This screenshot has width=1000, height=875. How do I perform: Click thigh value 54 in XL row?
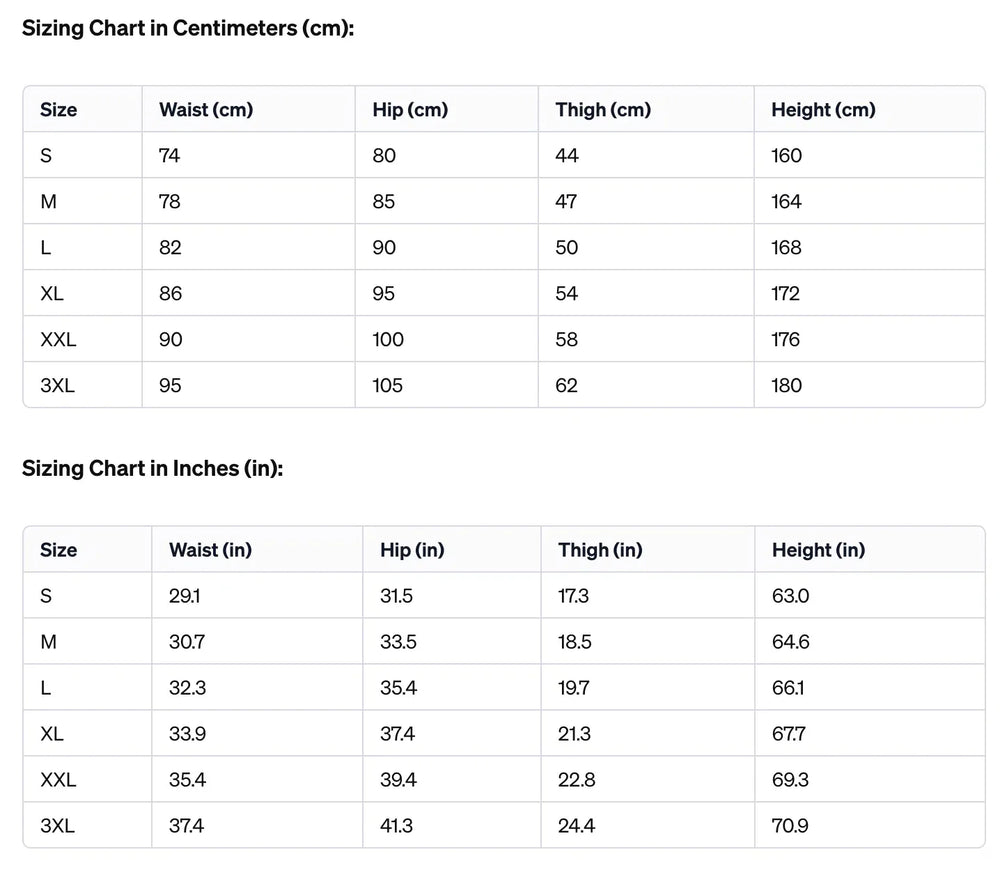tap(566, 294)
